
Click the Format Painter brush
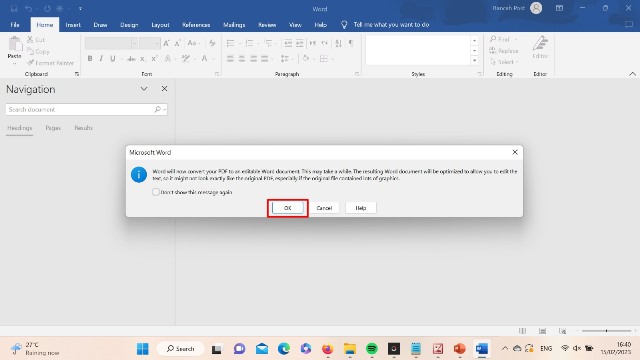[30, 63]
